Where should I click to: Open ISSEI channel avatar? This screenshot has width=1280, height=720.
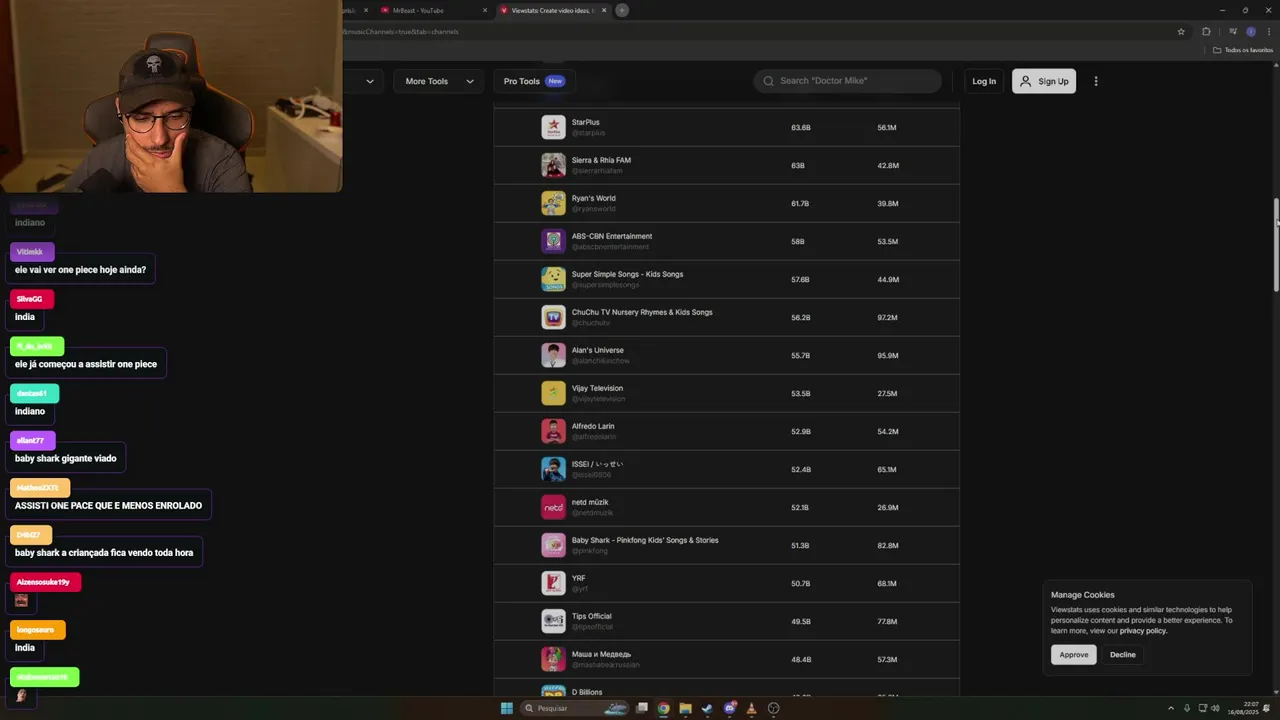[x=553, y=469]
